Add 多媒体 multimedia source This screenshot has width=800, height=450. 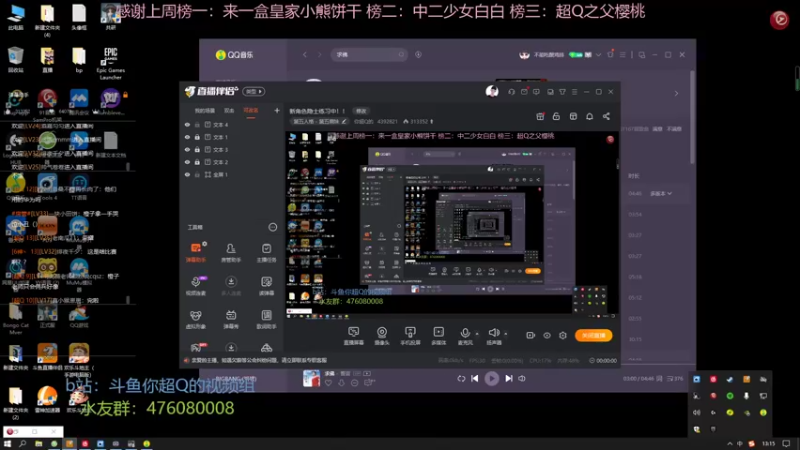(438, 336)
